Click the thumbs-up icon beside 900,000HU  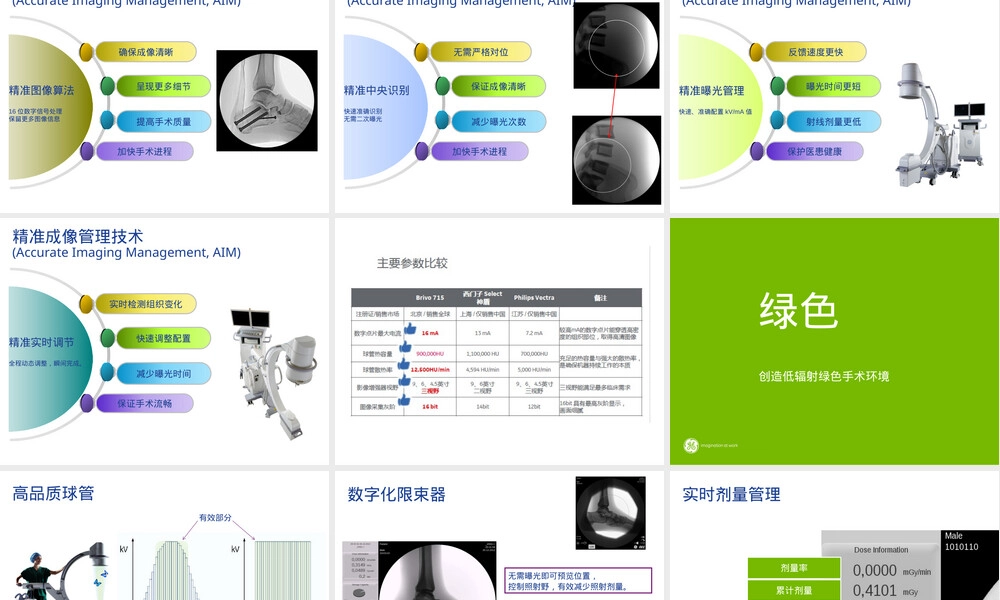tap(405, 348)
